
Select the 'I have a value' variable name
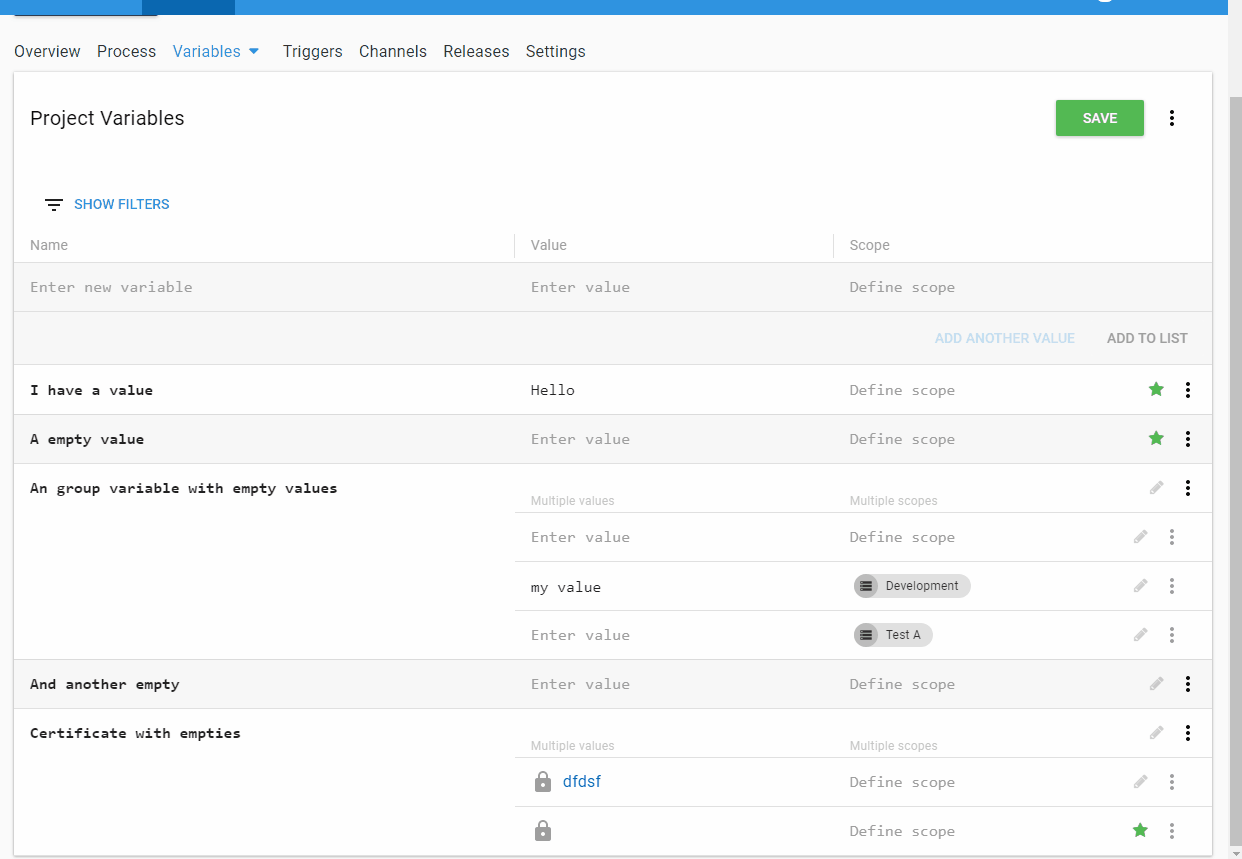91,390
